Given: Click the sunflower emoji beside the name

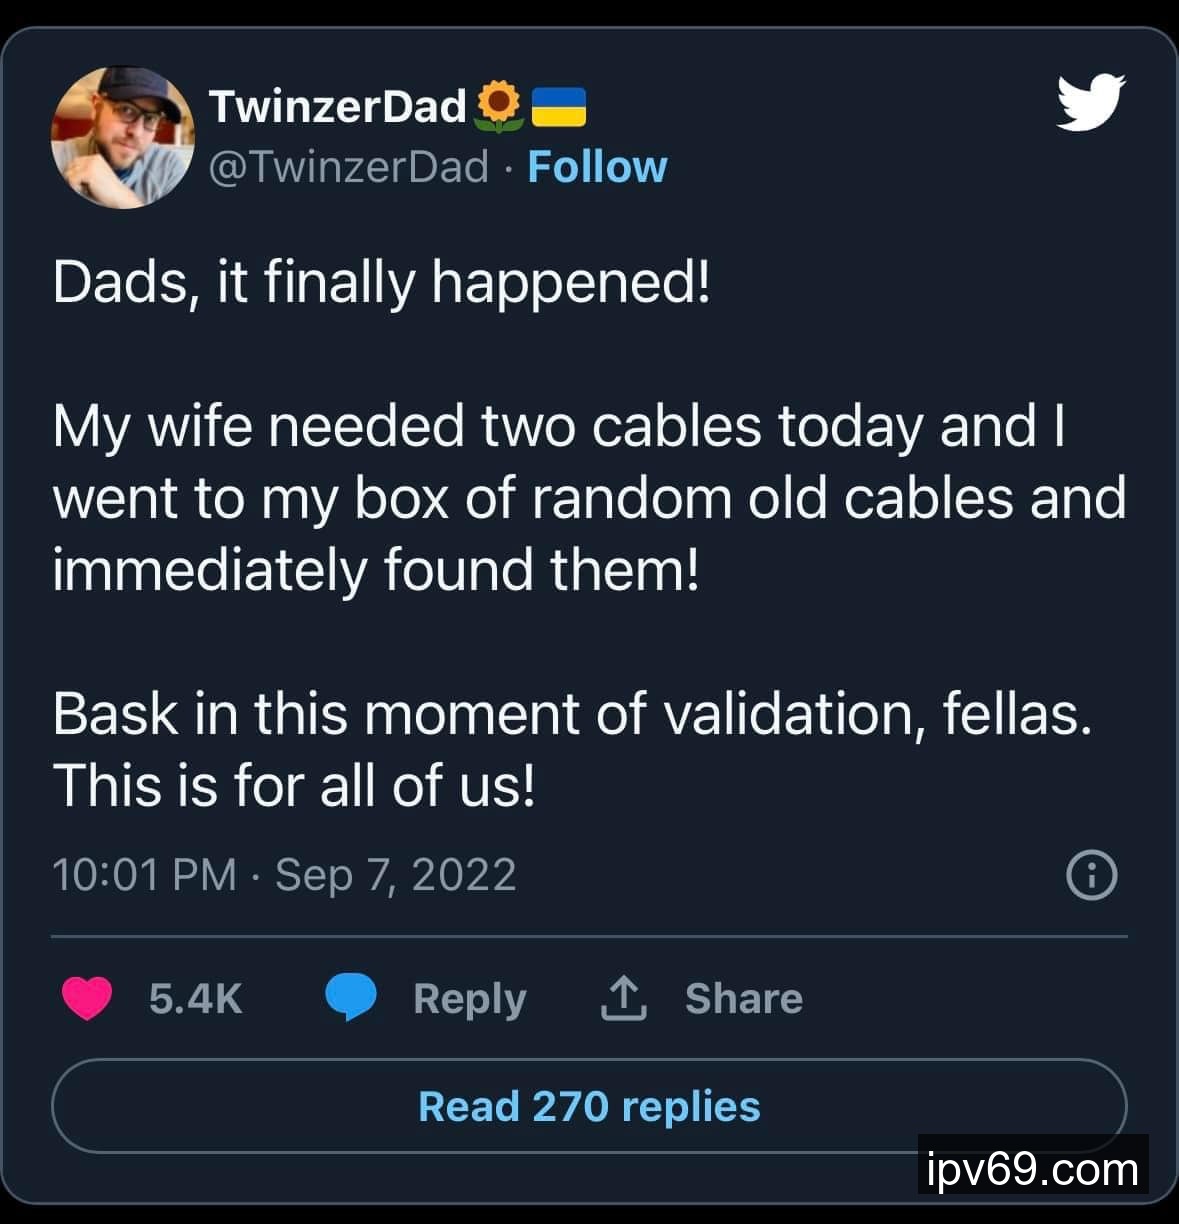Looking at the screenshot, I should (499, 107).
